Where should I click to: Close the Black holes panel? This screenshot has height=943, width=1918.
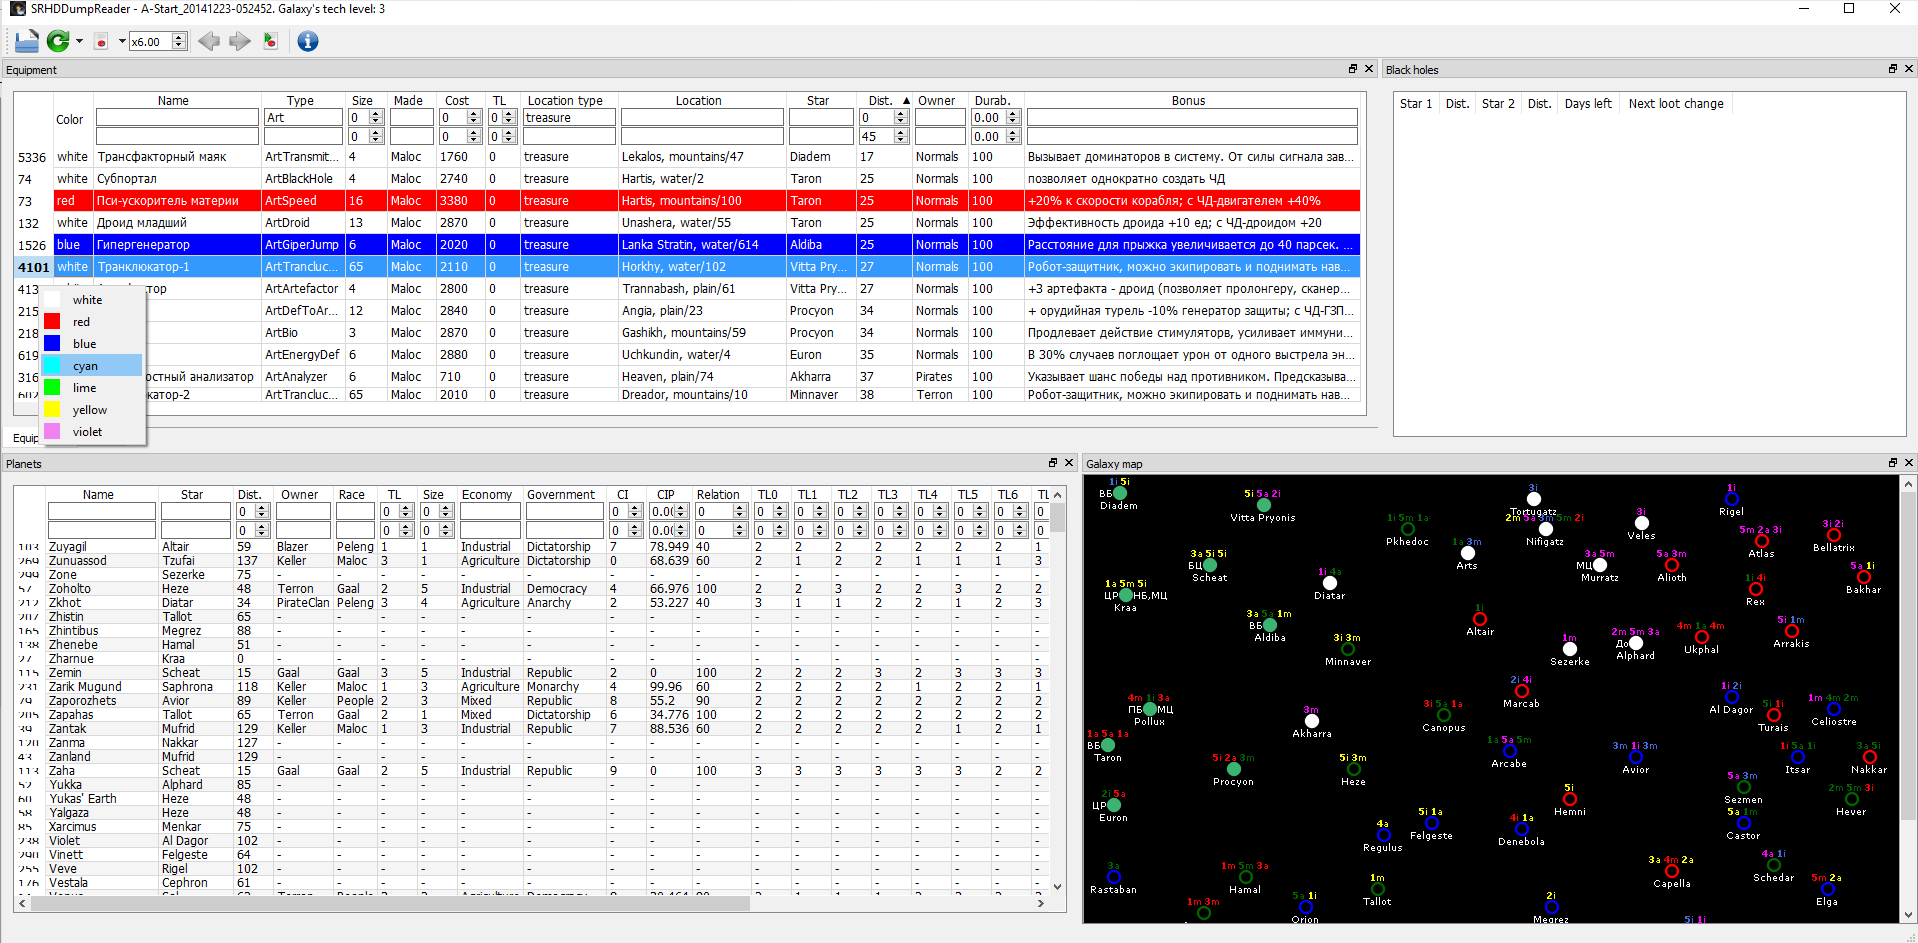point(1908,69)
